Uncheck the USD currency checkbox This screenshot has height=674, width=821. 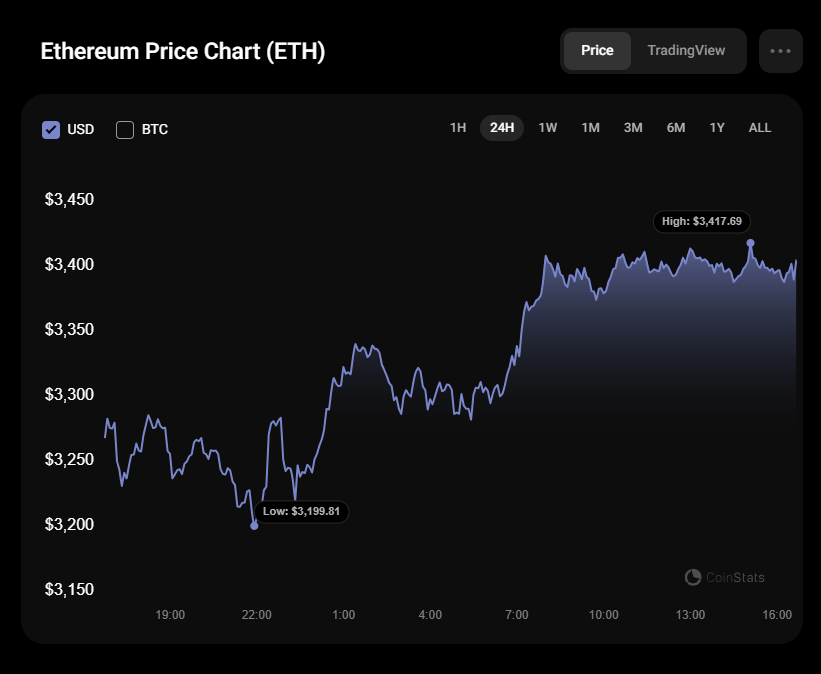51,129
